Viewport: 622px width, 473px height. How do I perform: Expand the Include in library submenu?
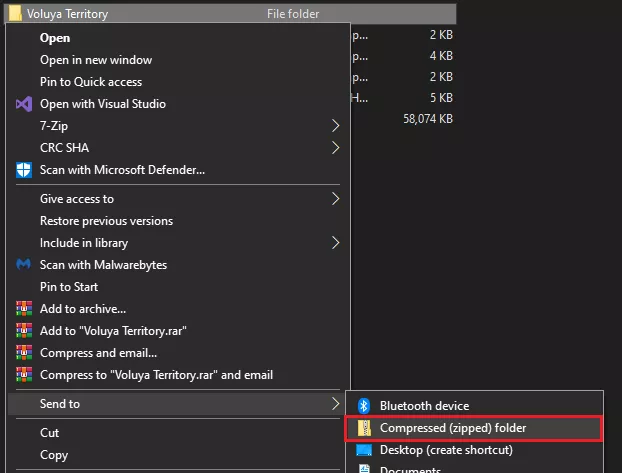[x=335, y=243]
